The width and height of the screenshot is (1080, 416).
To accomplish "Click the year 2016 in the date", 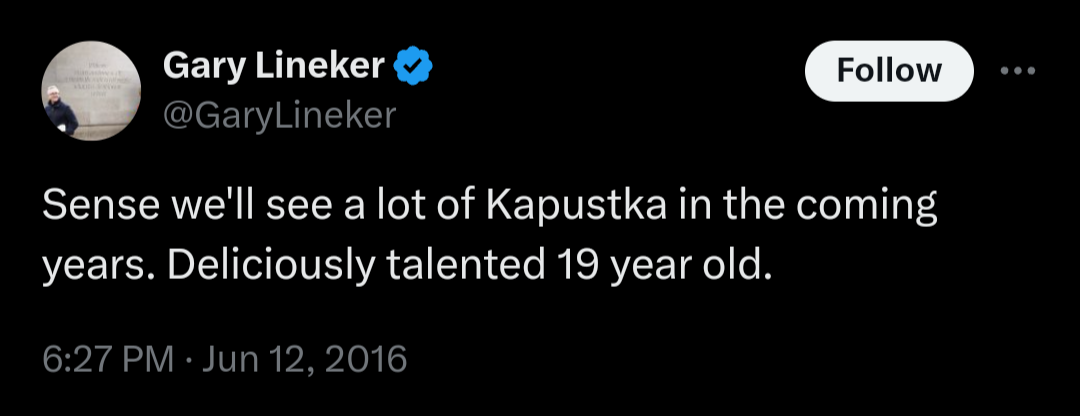I will tap(369, 358).
